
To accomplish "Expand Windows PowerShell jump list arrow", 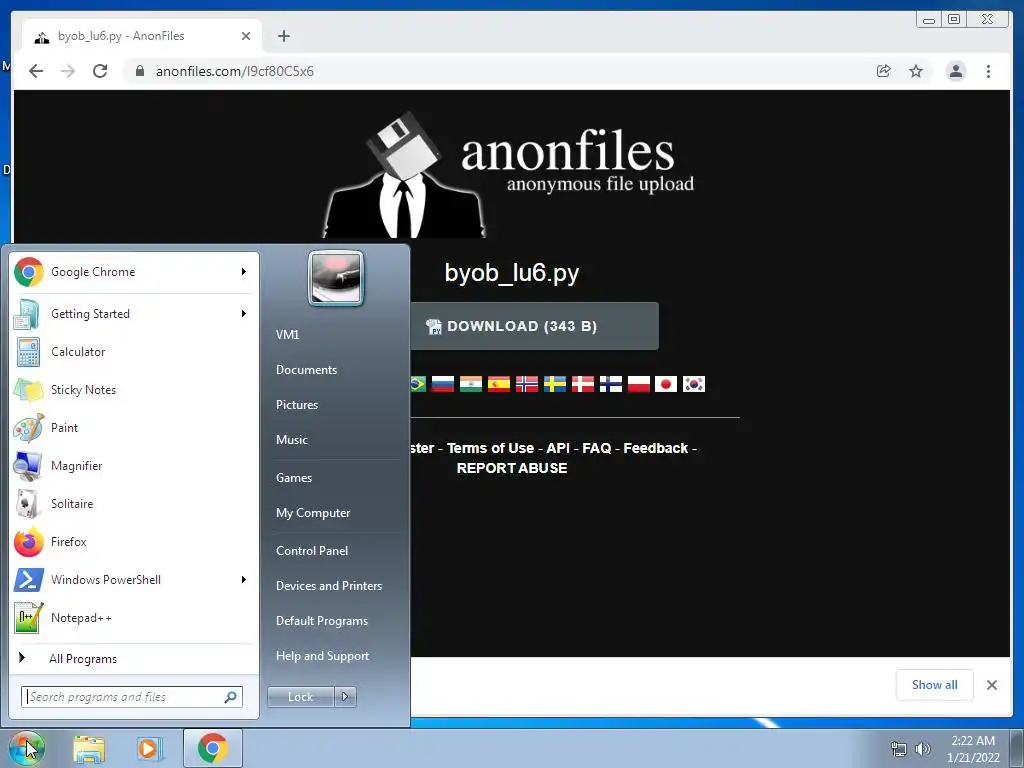I will click(244, 579).
